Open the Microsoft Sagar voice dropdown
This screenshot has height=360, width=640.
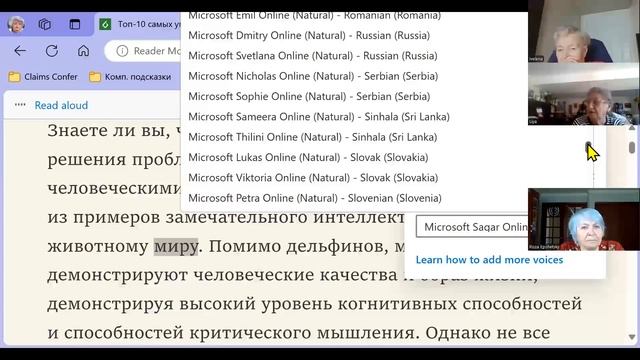pyautogui.click(x=472, y=227)
